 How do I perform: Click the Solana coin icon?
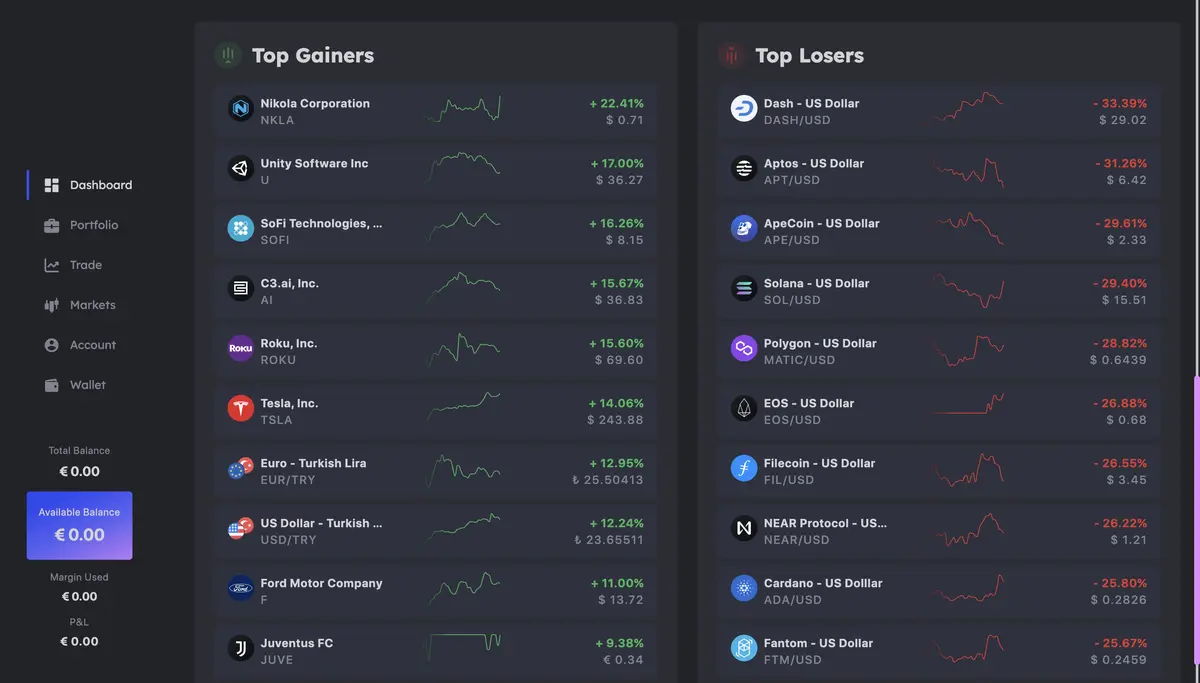[x=744, y=288]
